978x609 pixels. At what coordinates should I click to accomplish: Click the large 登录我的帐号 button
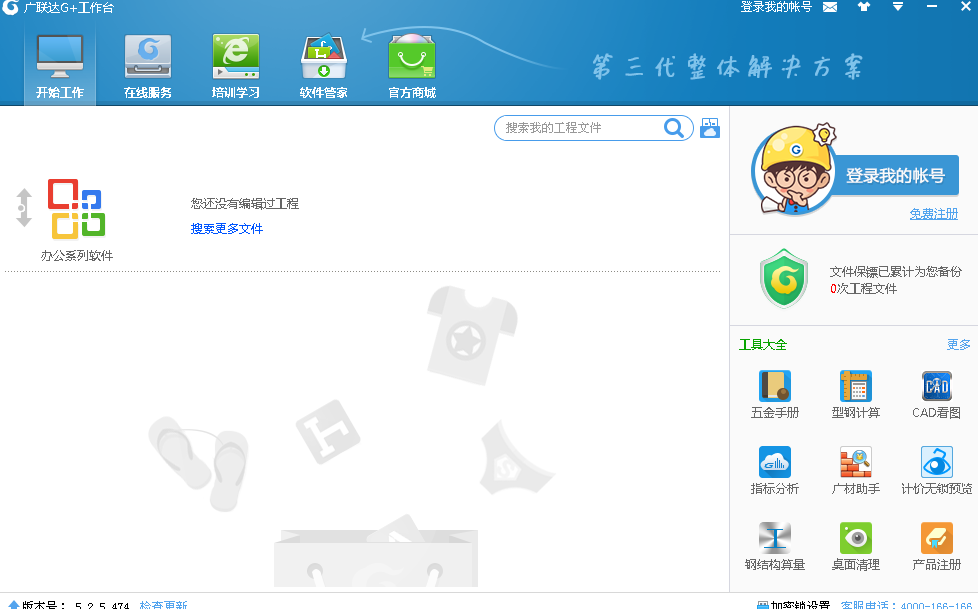coord(895,175)
